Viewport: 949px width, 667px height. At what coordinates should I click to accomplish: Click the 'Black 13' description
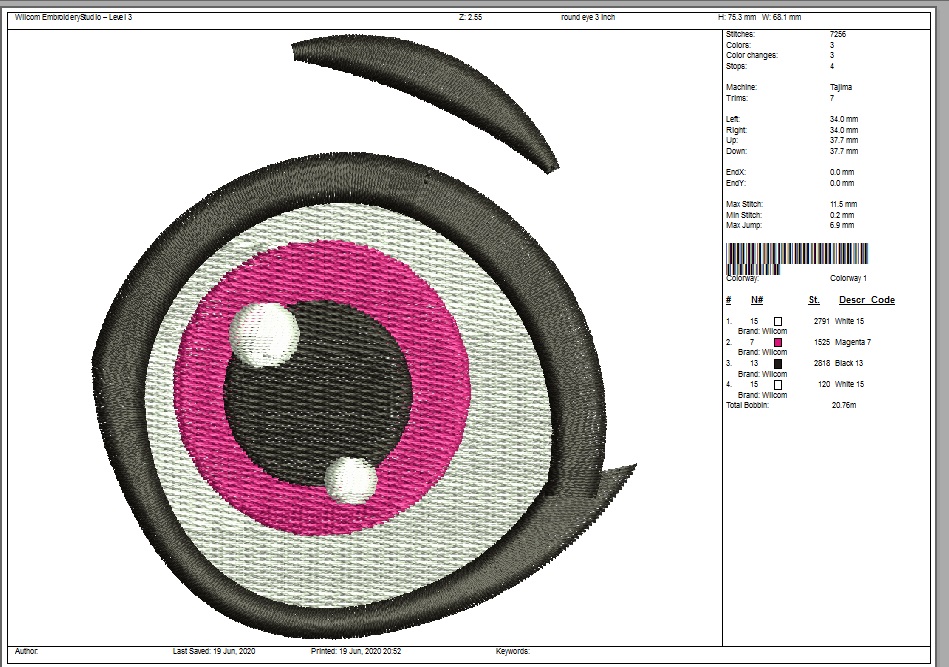coord(849,363)
